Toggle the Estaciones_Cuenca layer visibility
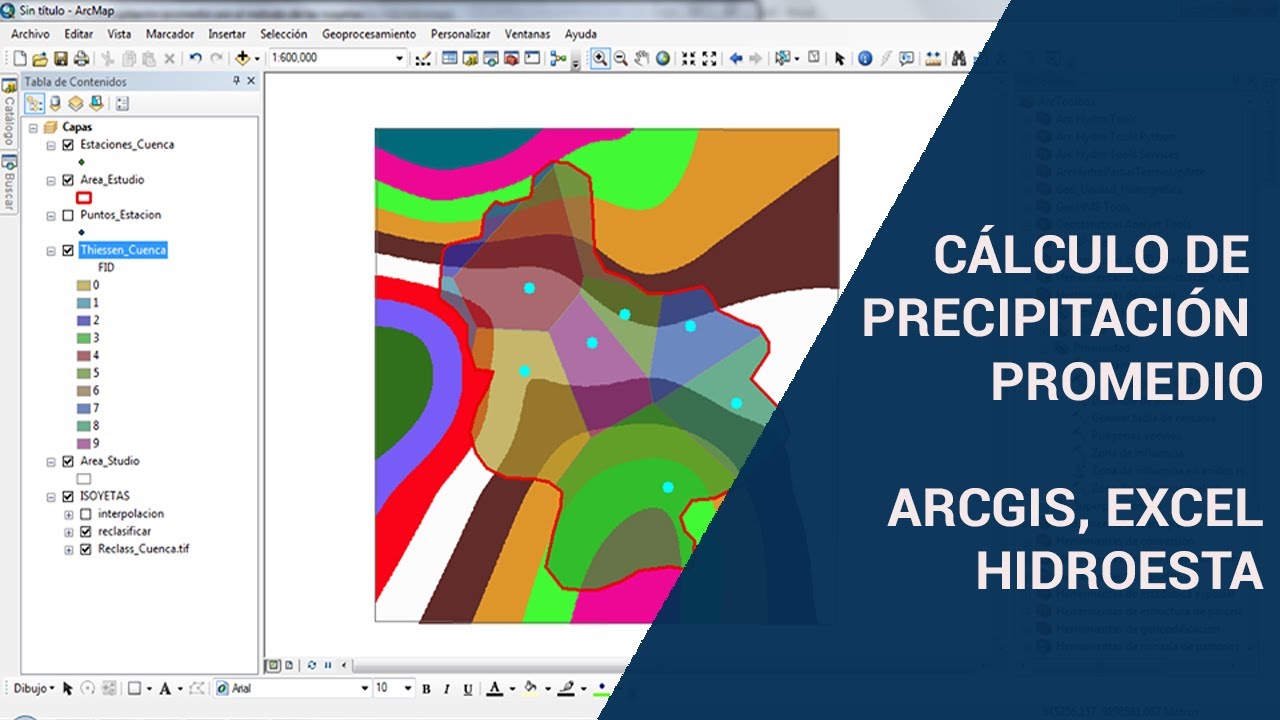Screen dimensions: 1280x720 (x=68, y=145)
